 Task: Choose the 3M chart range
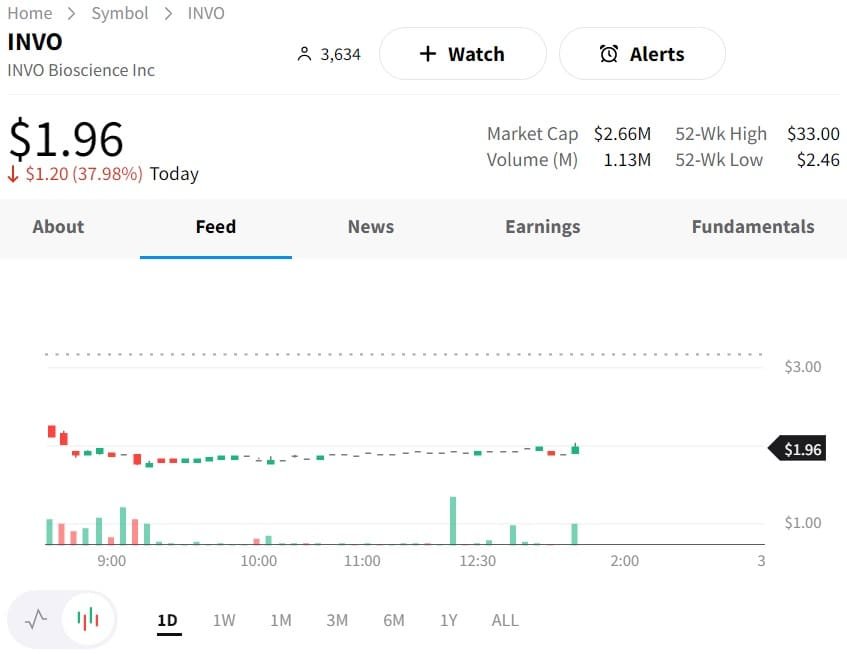tap(337, 620)
